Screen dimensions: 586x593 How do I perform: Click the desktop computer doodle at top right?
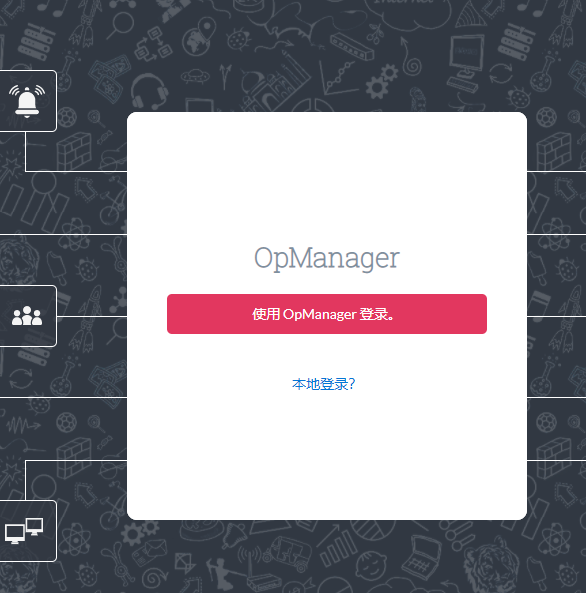(x=466, y=63)
